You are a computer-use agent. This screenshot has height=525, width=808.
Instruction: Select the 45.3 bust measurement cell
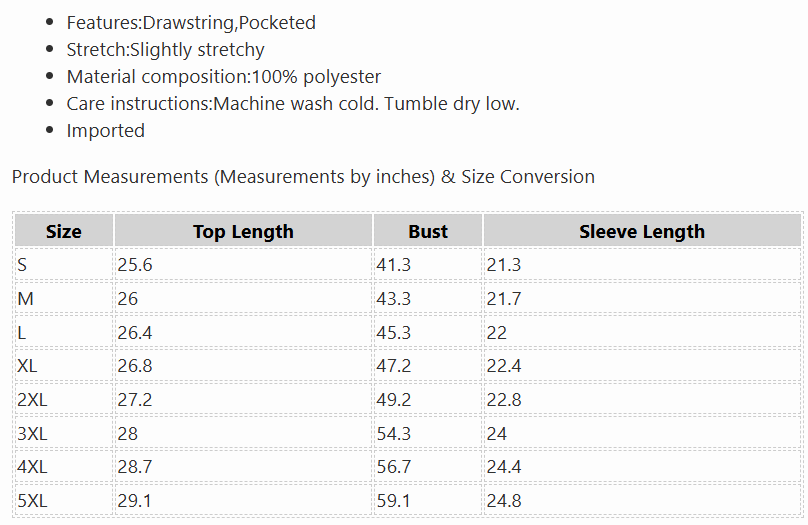[428, 332]
